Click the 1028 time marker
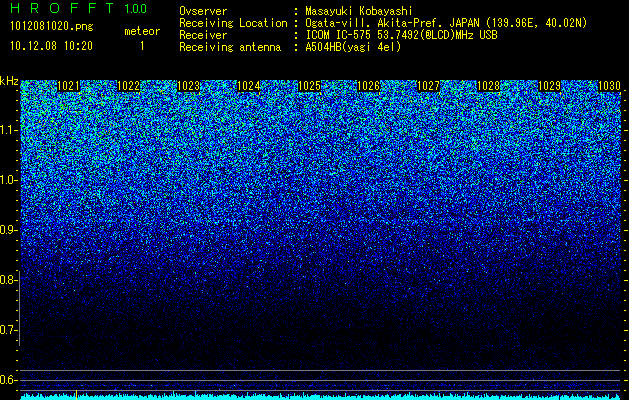Viewport: 629px width, 400px height. point(489,86)
